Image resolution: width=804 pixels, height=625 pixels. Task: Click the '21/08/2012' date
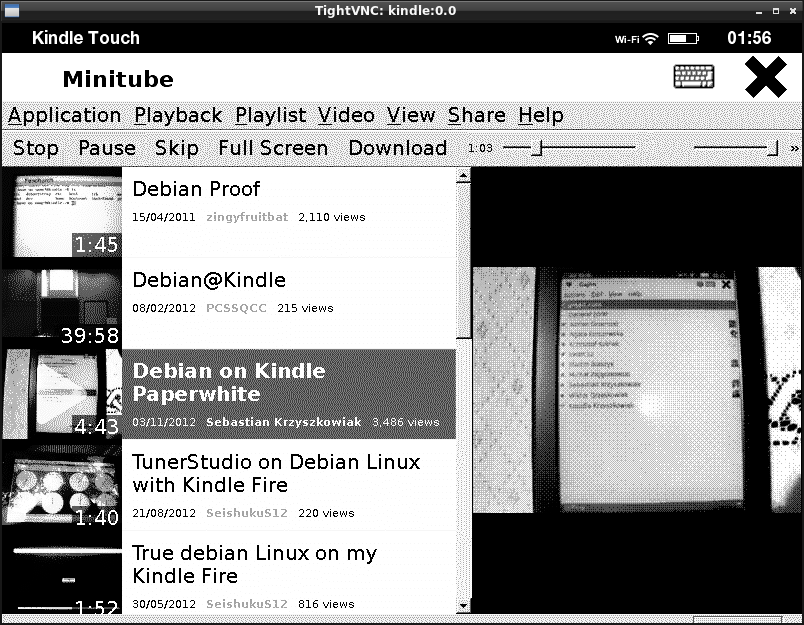(164, 513)
